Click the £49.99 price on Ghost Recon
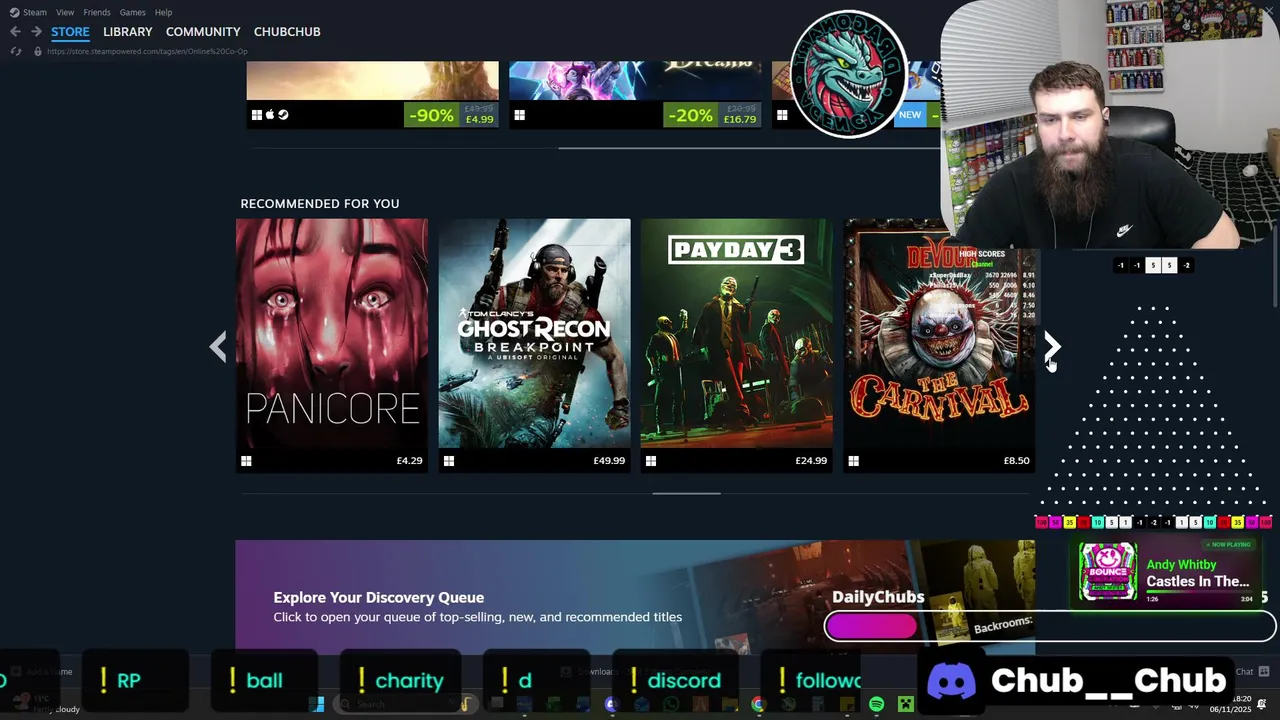 [x=609, y=461]
